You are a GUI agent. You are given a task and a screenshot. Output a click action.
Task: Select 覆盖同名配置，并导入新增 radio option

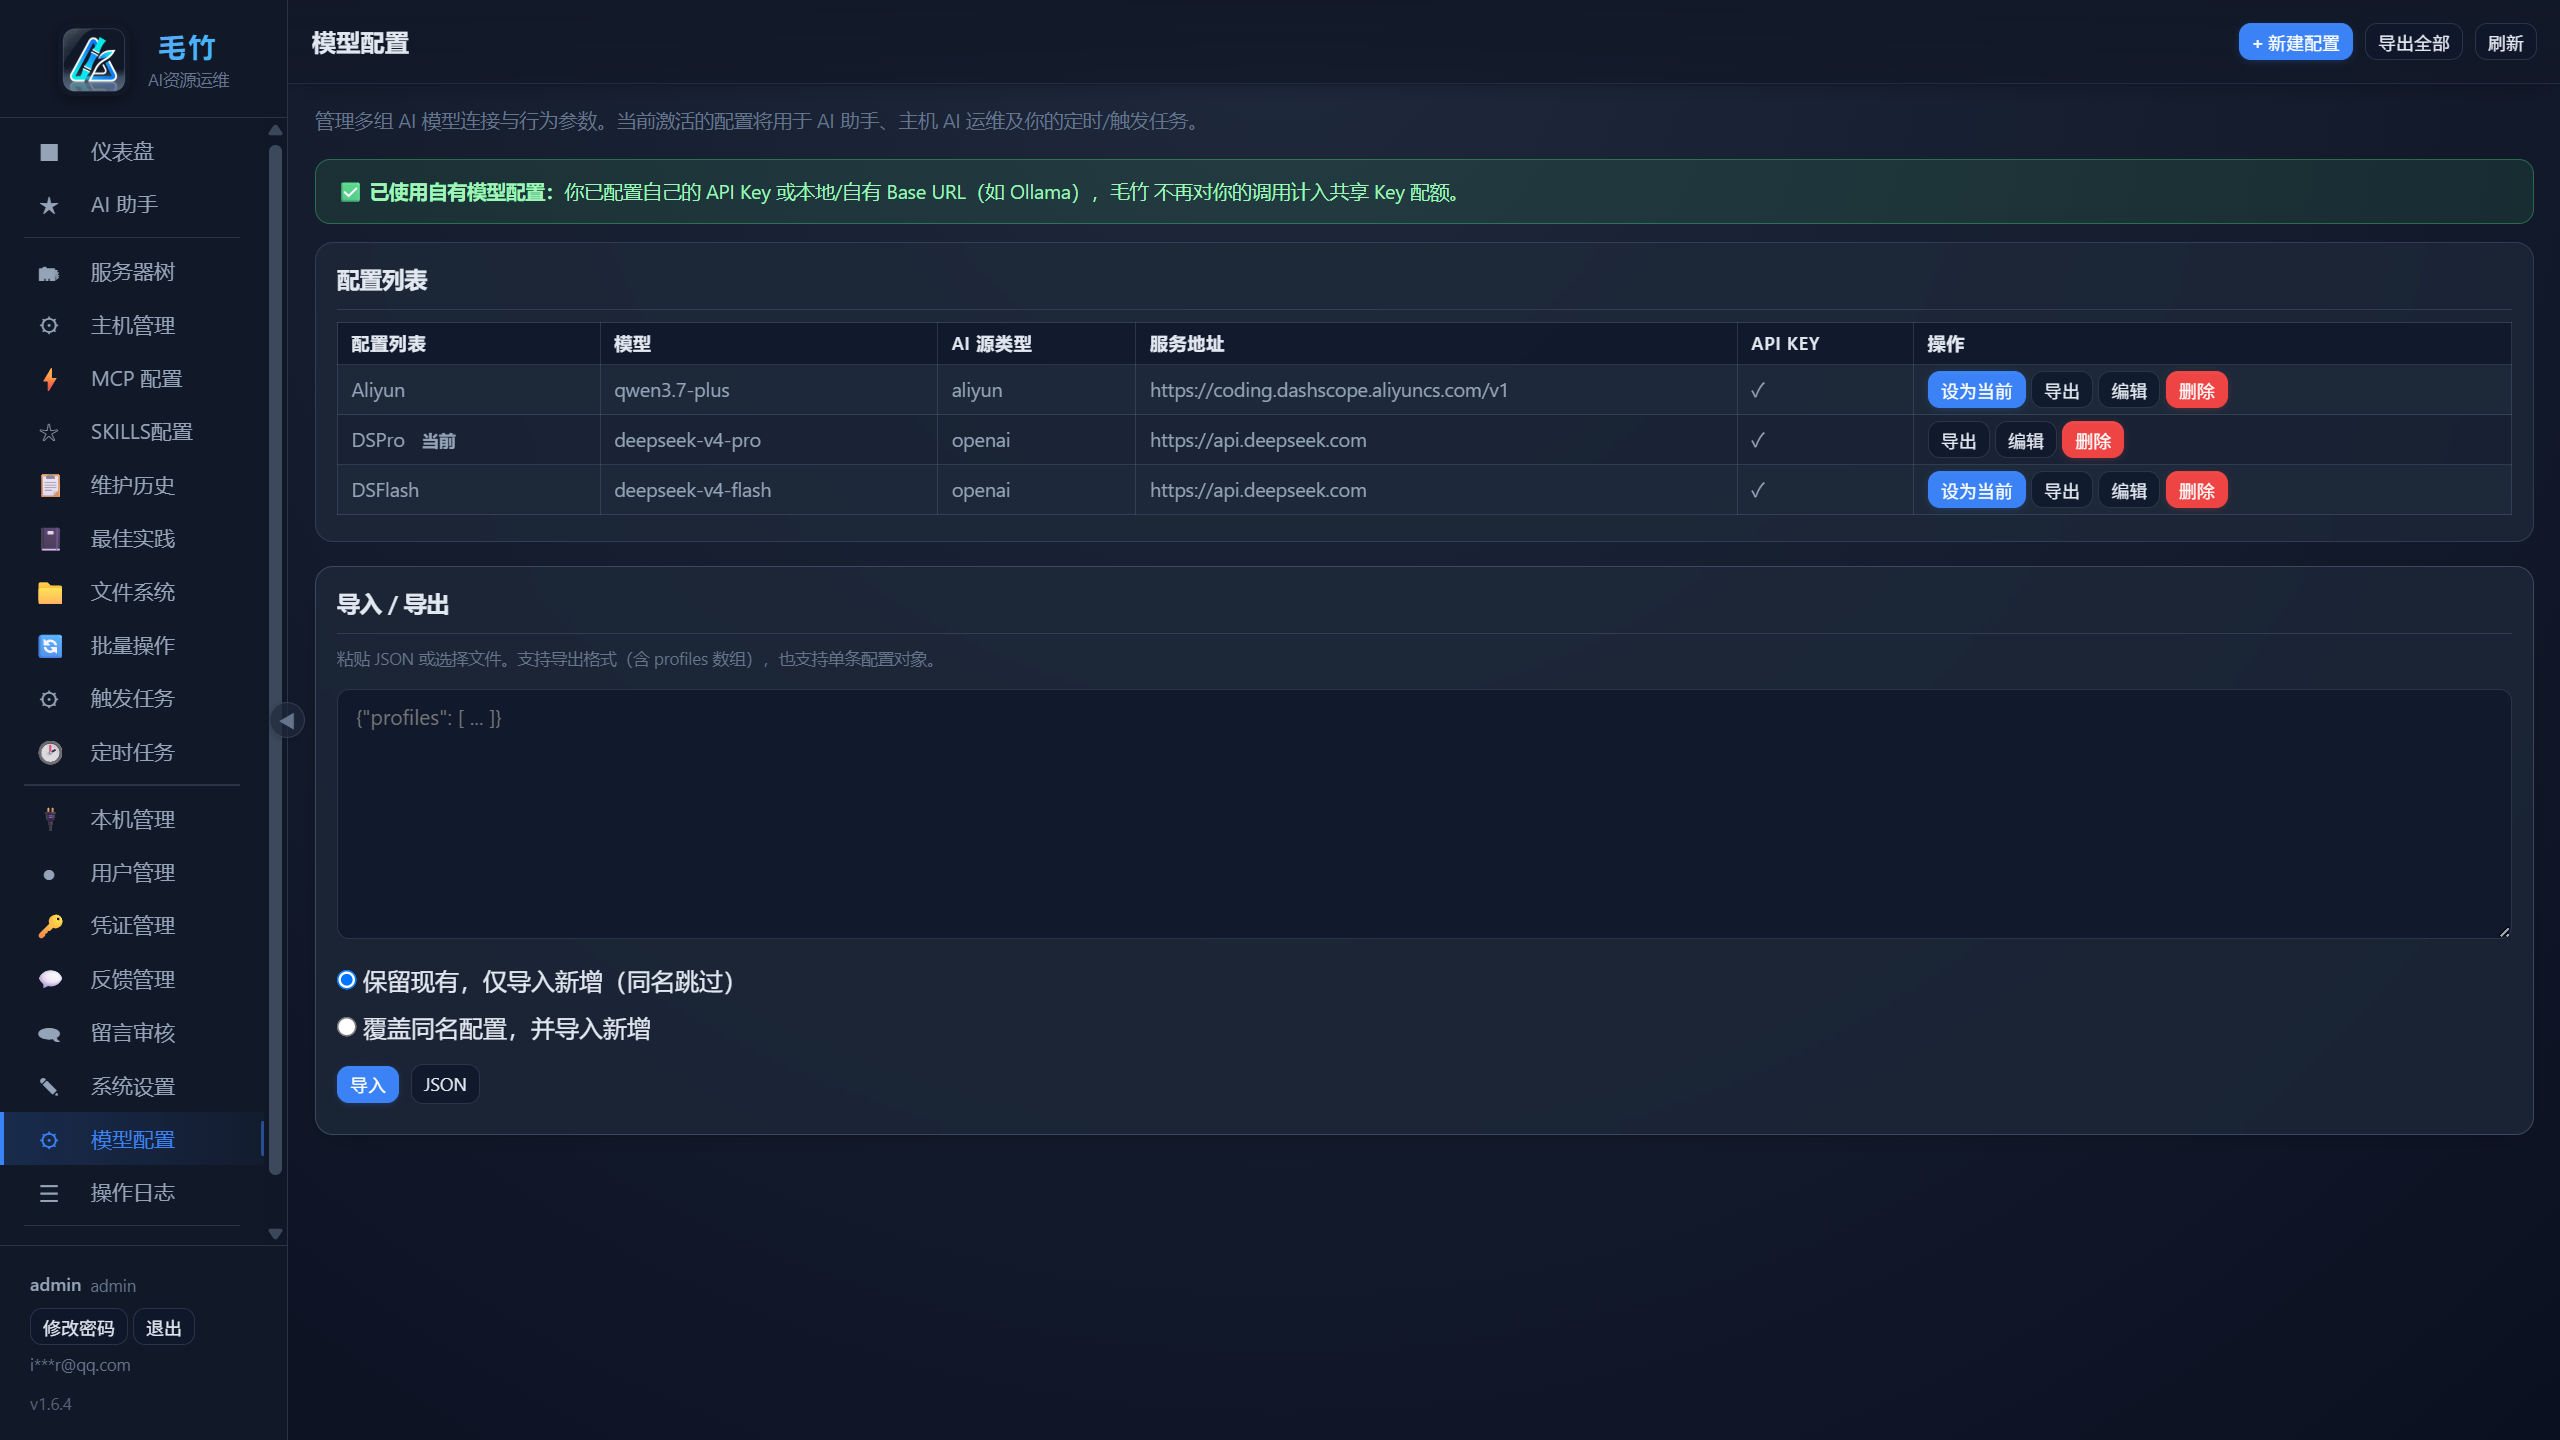[x=347, y=1027]
